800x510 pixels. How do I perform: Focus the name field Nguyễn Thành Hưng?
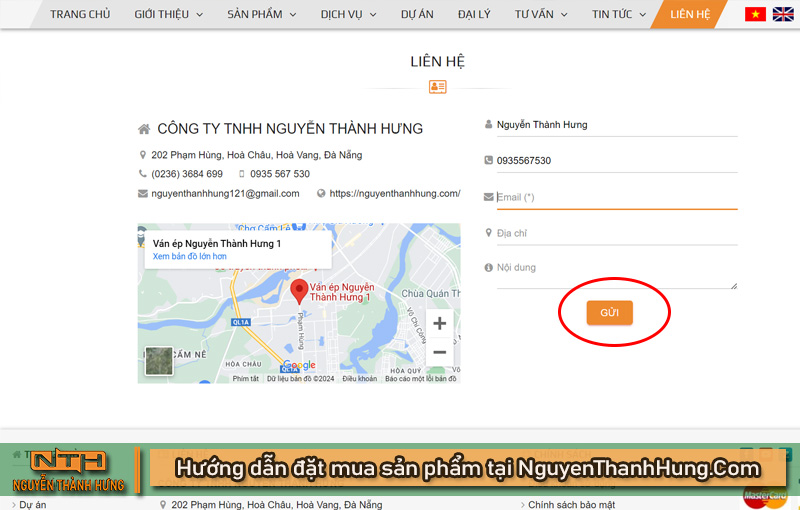617,125
